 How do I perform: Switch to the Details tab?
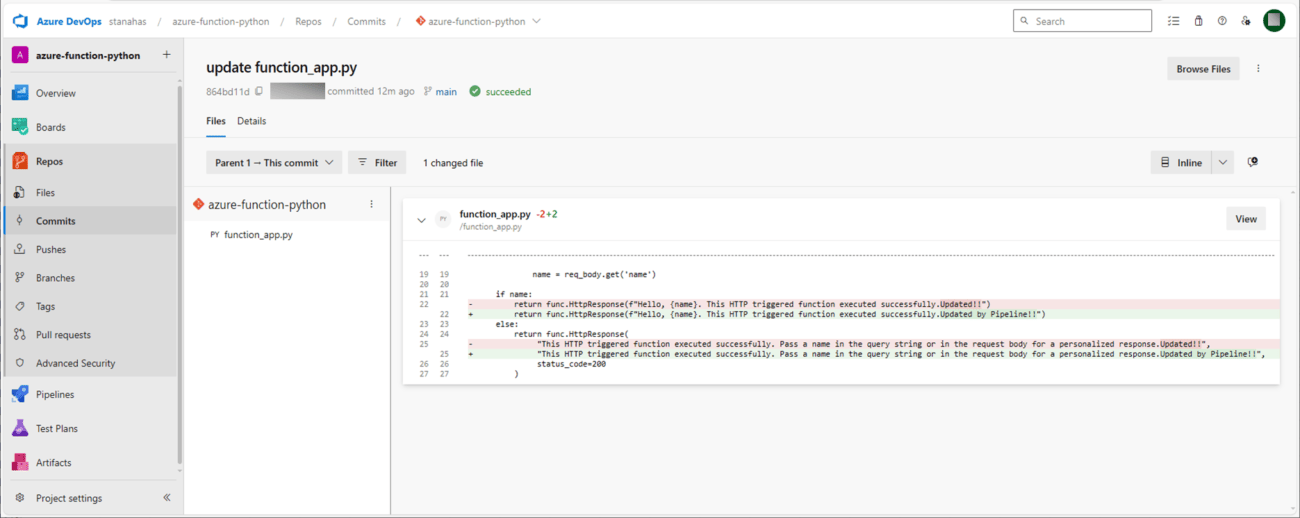pos(251,121)
